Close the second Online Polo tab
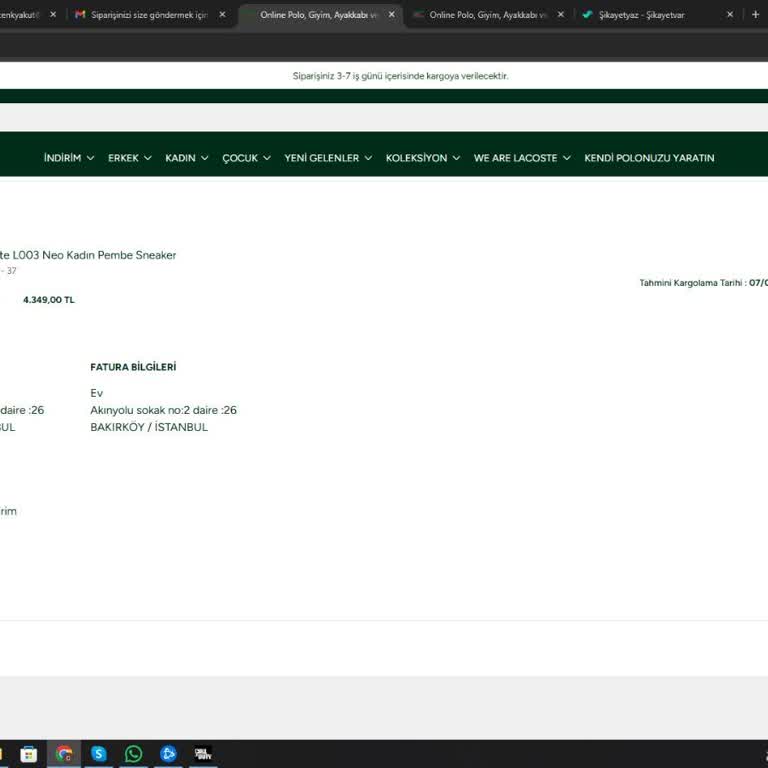The image size is (768, 768). pos(561,15)
